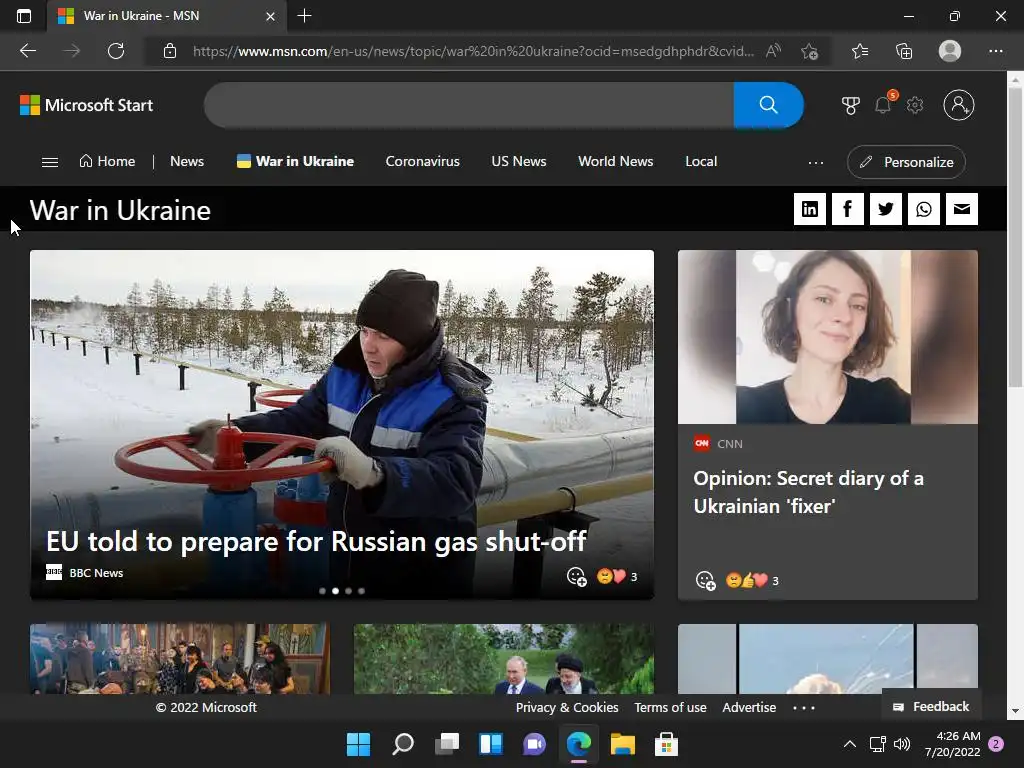Add reaction to EU gas shut-off story
This screenshot has height=768, width=1024.
(x=576, y=577)
